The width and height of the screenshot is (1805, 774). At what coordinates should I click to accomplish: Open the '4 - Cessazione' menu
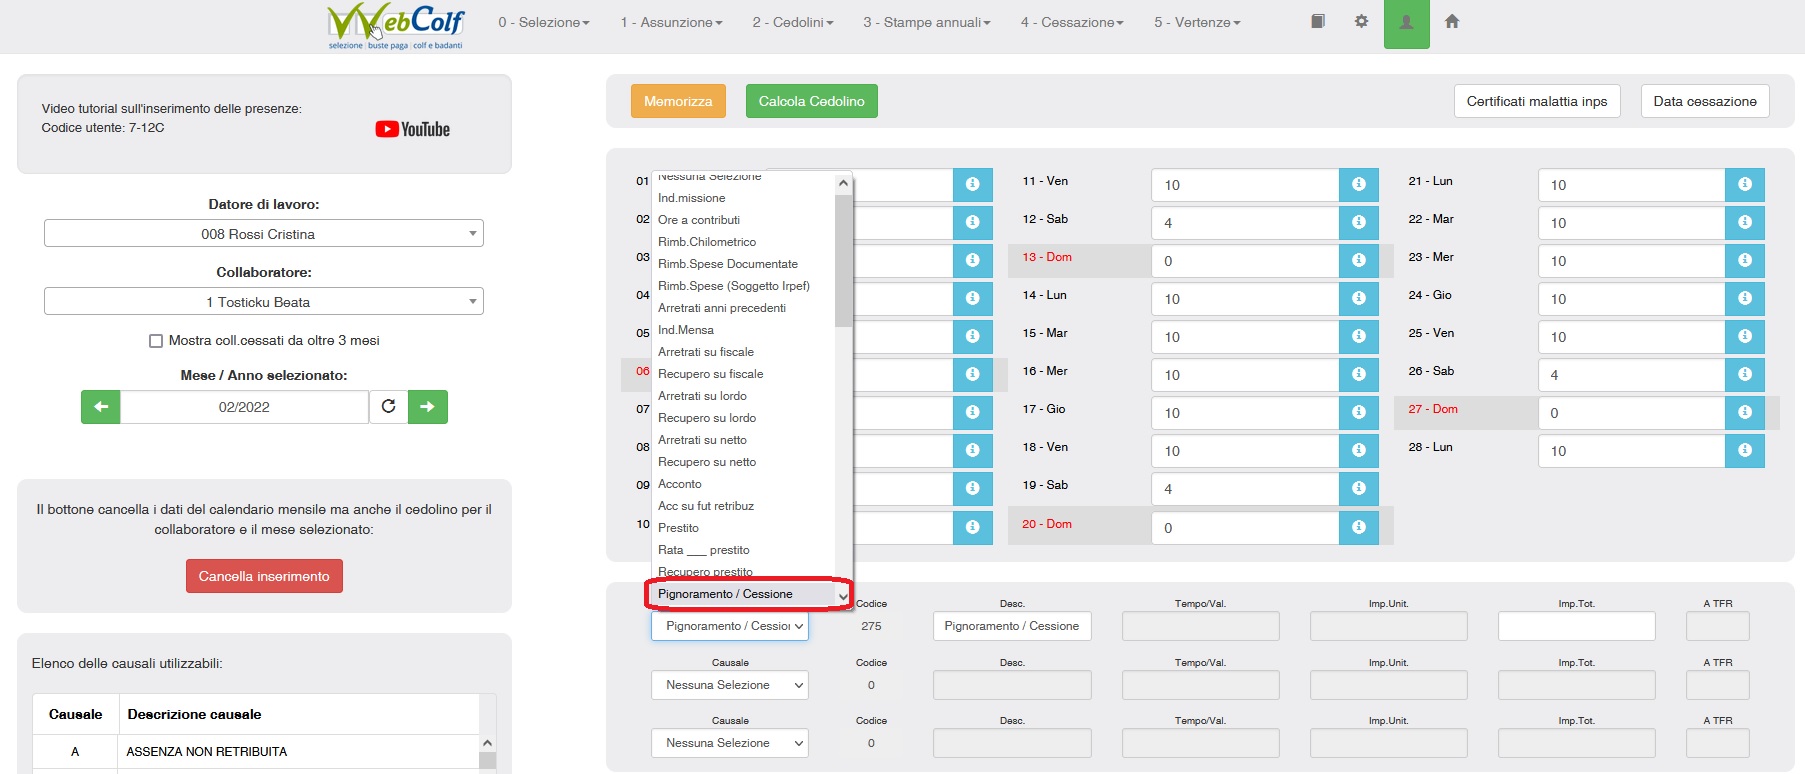pos(1071,22)
